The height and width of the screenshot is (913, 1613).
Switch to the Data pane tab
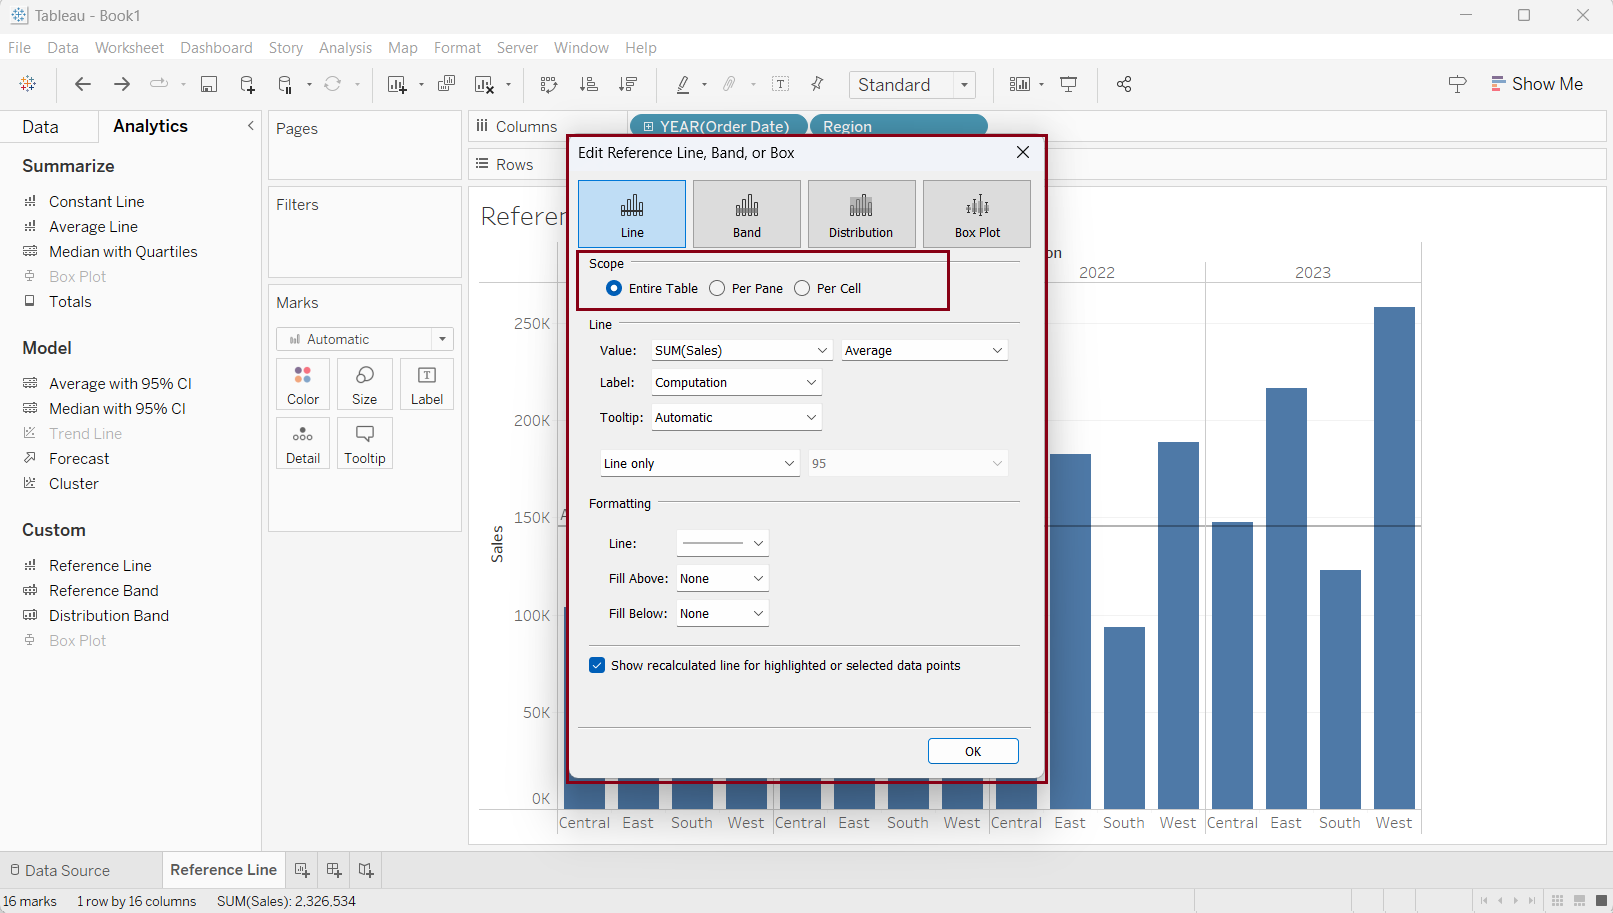(x=41, y=127)
